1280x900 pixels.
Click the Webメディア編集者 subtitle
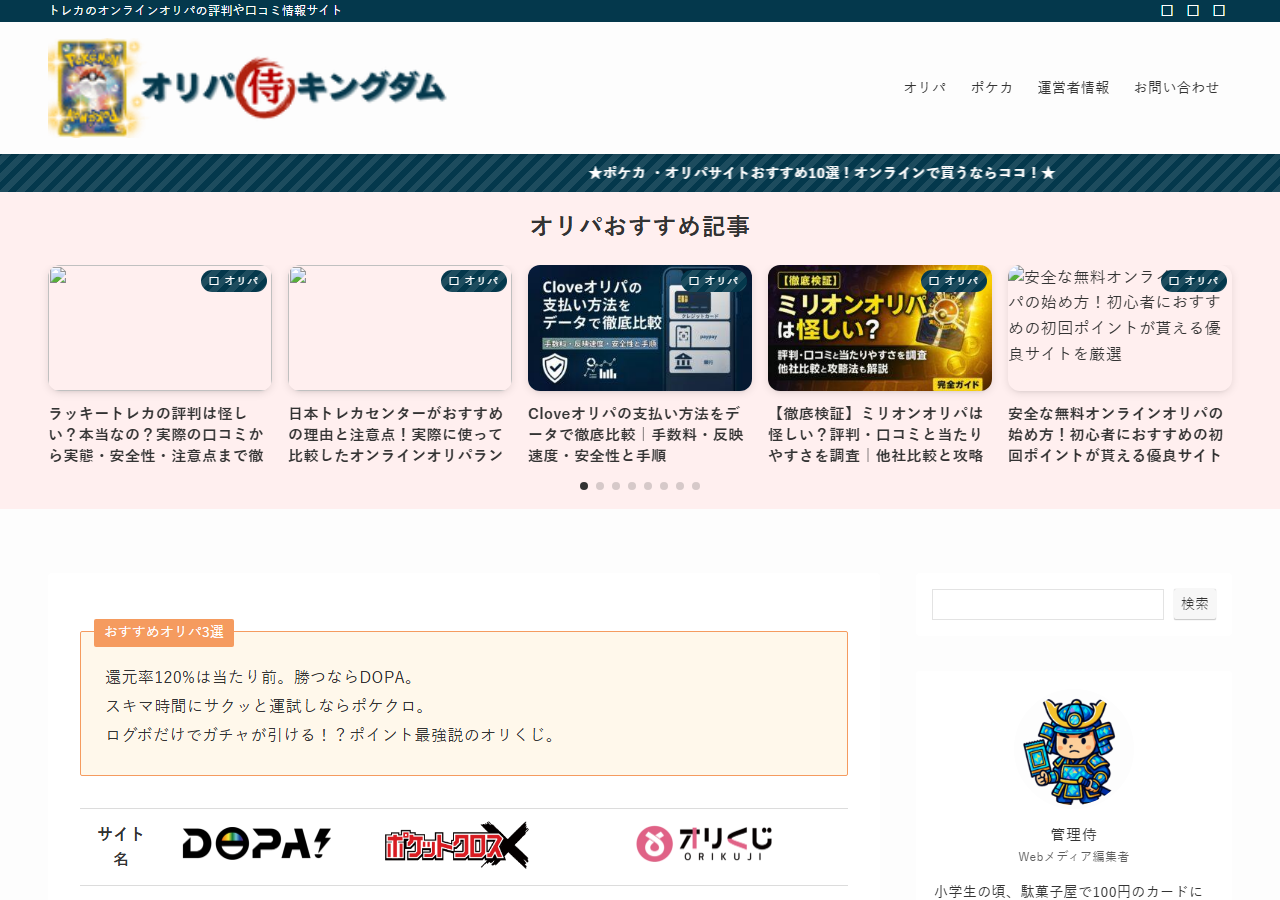point(1074,857)
